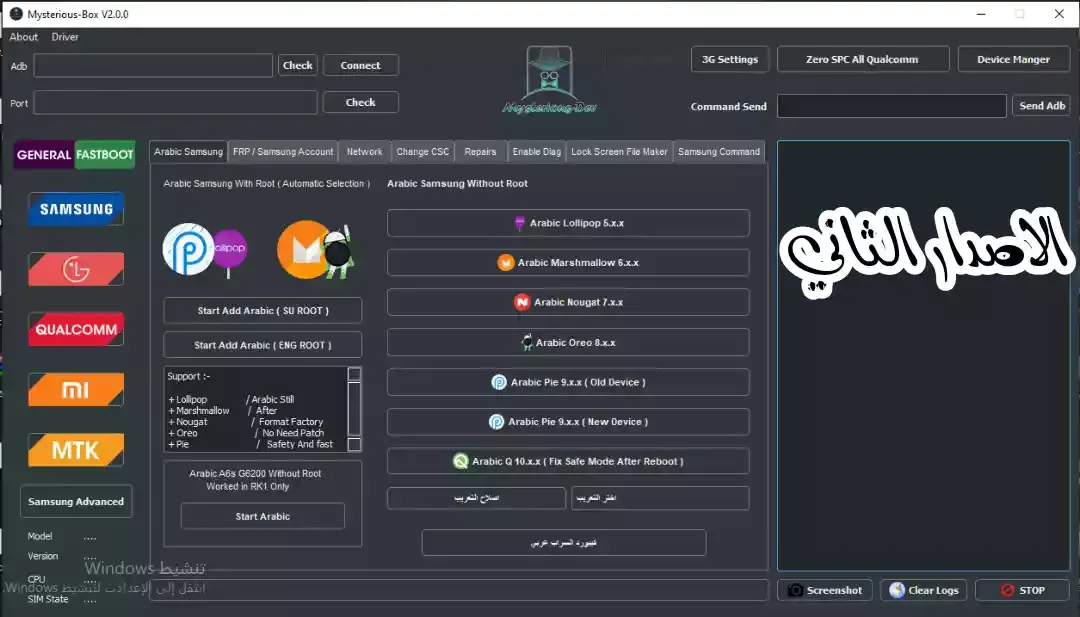Open the Qualcomm brand section
The image size is (1080, 617).
(x=76, y=329)
